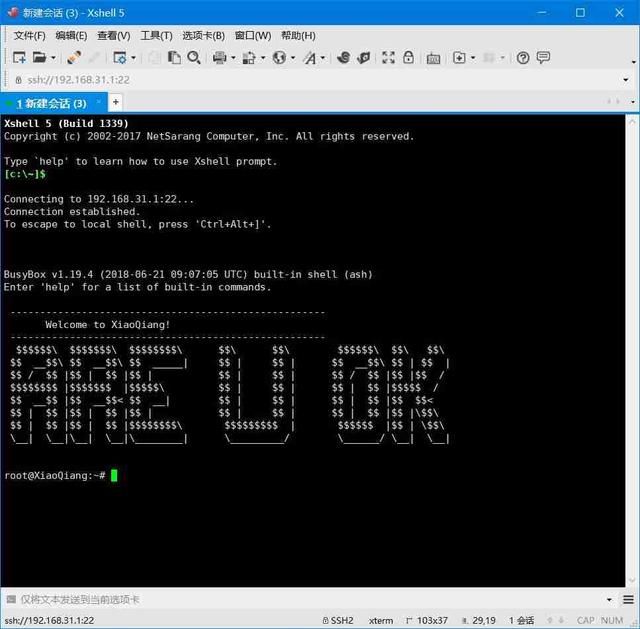Click the 103x37 terminal size indicator

click(427, 620)
